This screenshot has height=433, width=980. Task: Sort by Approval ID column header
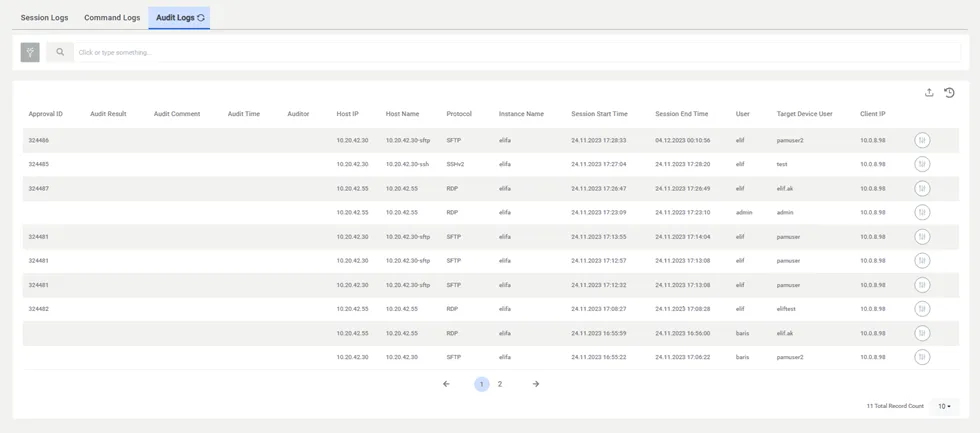46,114
